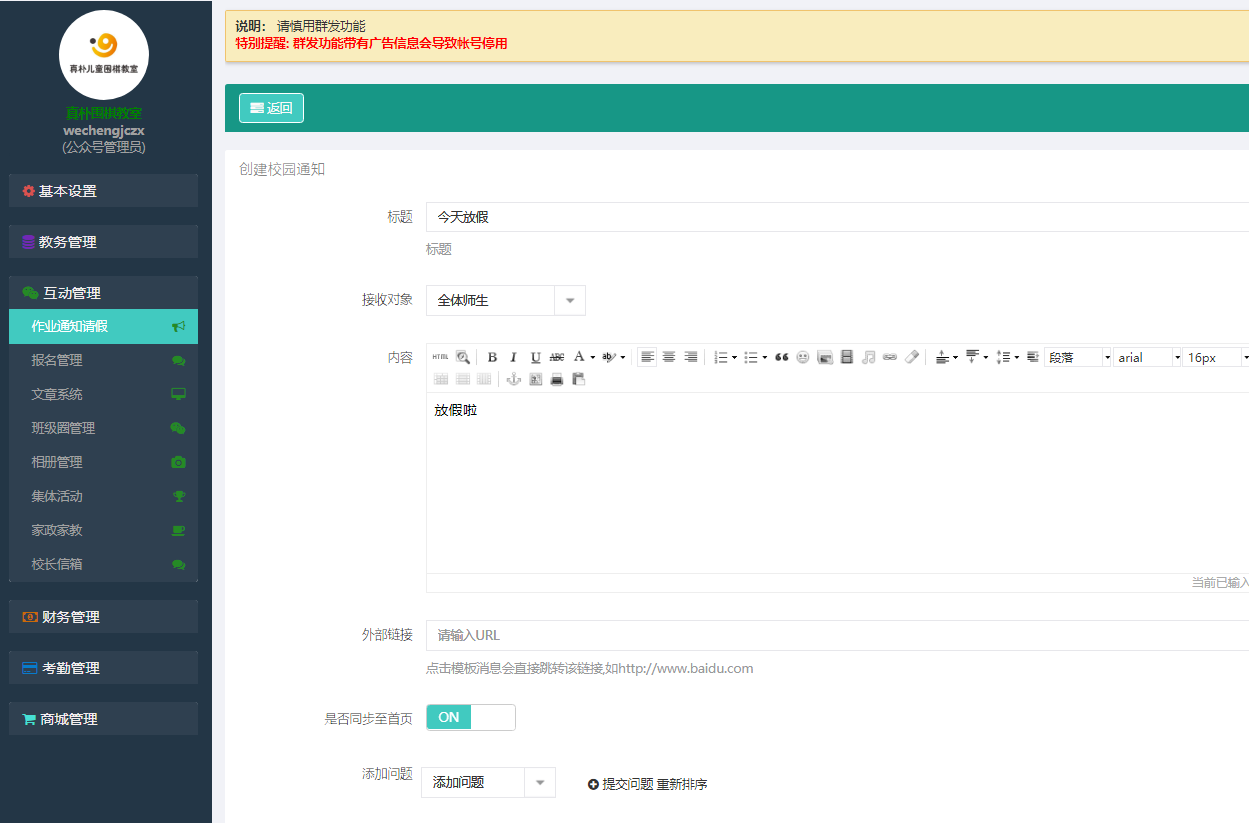This screenshot has height=823, width=1249.
Task: Click the 标题 input containing 今天放假
Action: pyautogui.click(x=837, y=217)
